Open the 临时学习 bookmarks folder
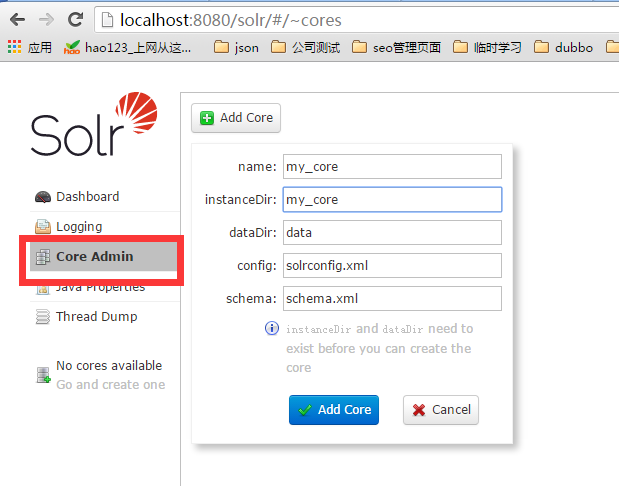 (487, 47)
